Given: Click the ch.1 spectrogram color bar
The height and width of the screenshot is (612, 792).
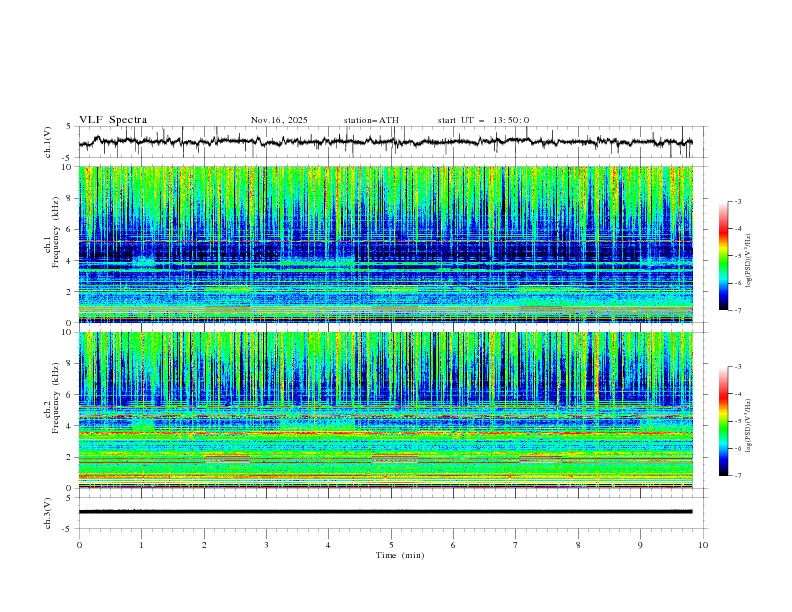Looking at the screenshot, I should (723, 256).
